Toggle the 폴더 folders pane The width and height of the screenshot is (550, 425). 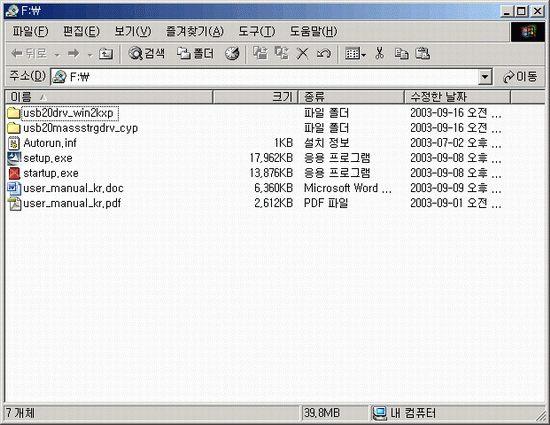195,53
